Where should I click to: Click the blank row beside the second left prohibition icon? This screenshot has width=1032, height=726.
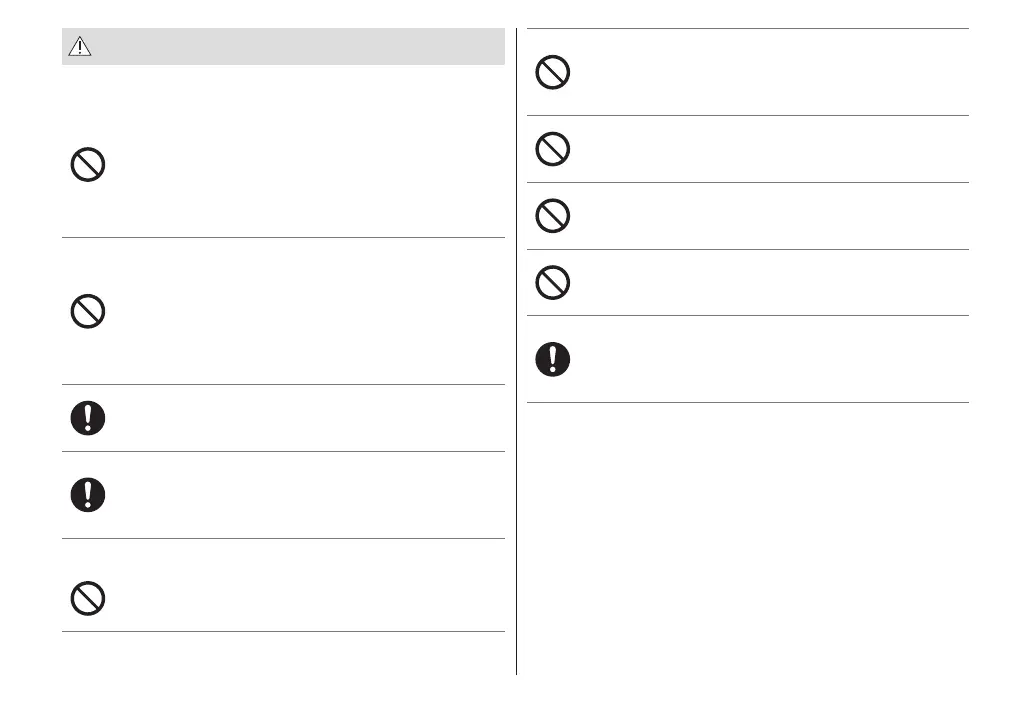coord(300,312)
